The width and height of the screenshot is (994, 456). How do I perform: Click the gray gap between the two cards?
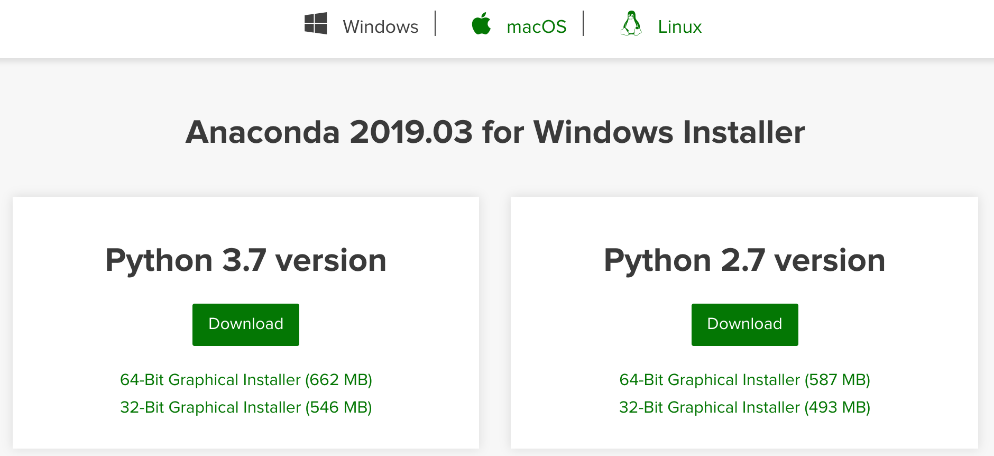[495, 320]
